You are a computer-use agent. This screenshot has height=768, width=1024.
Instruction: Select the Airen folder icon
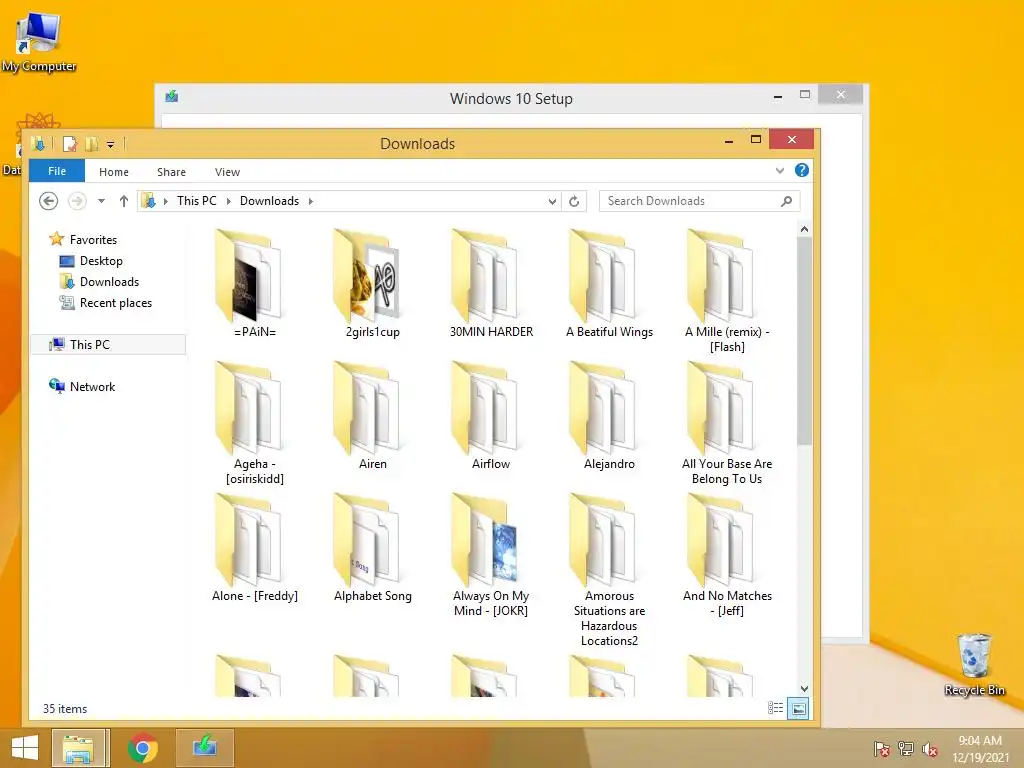coord(367,406)
